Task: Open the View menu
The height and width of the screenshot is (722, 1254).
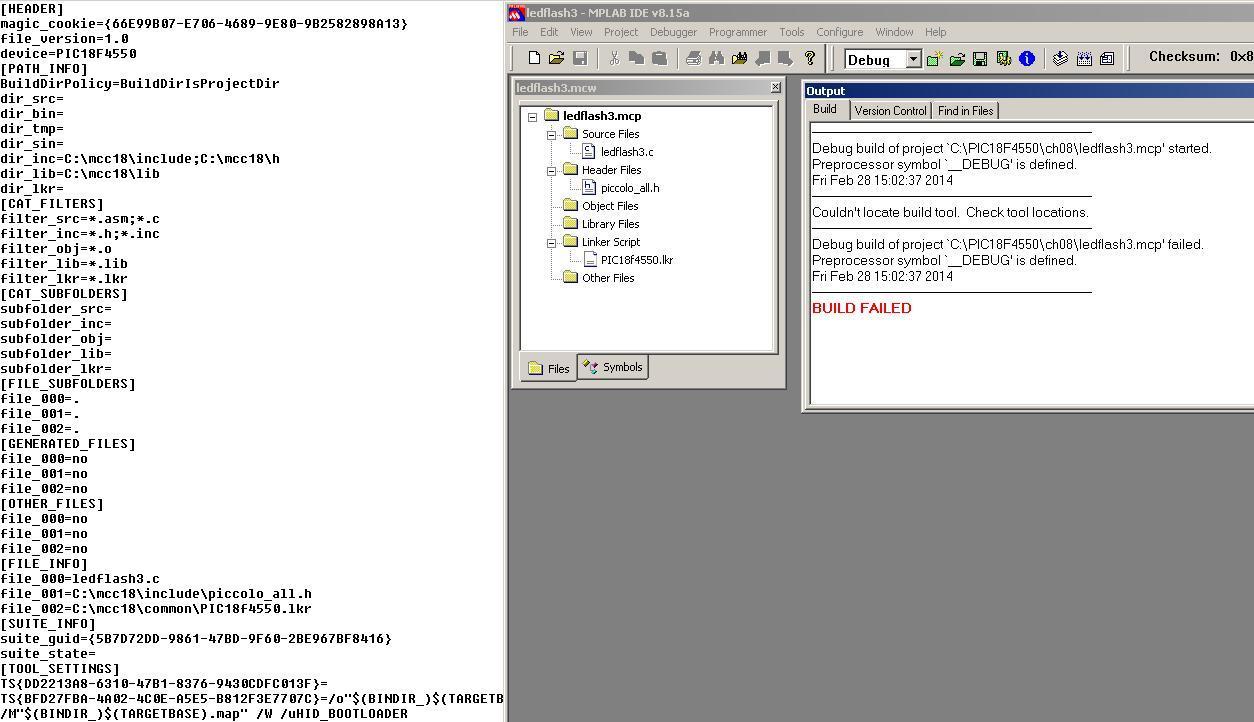Action: point(581,32)
